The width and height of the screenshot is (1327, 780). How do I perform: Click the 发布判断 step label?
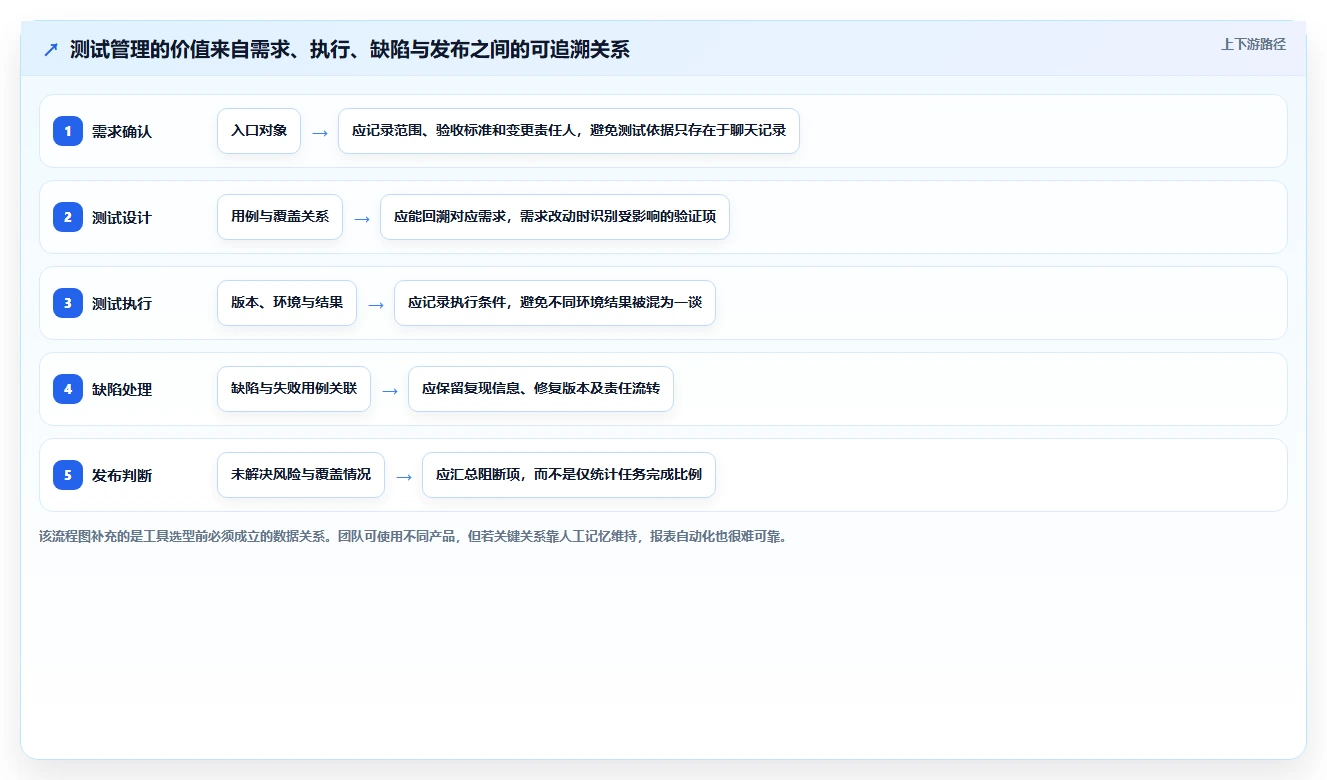click(x=122, y=475)
